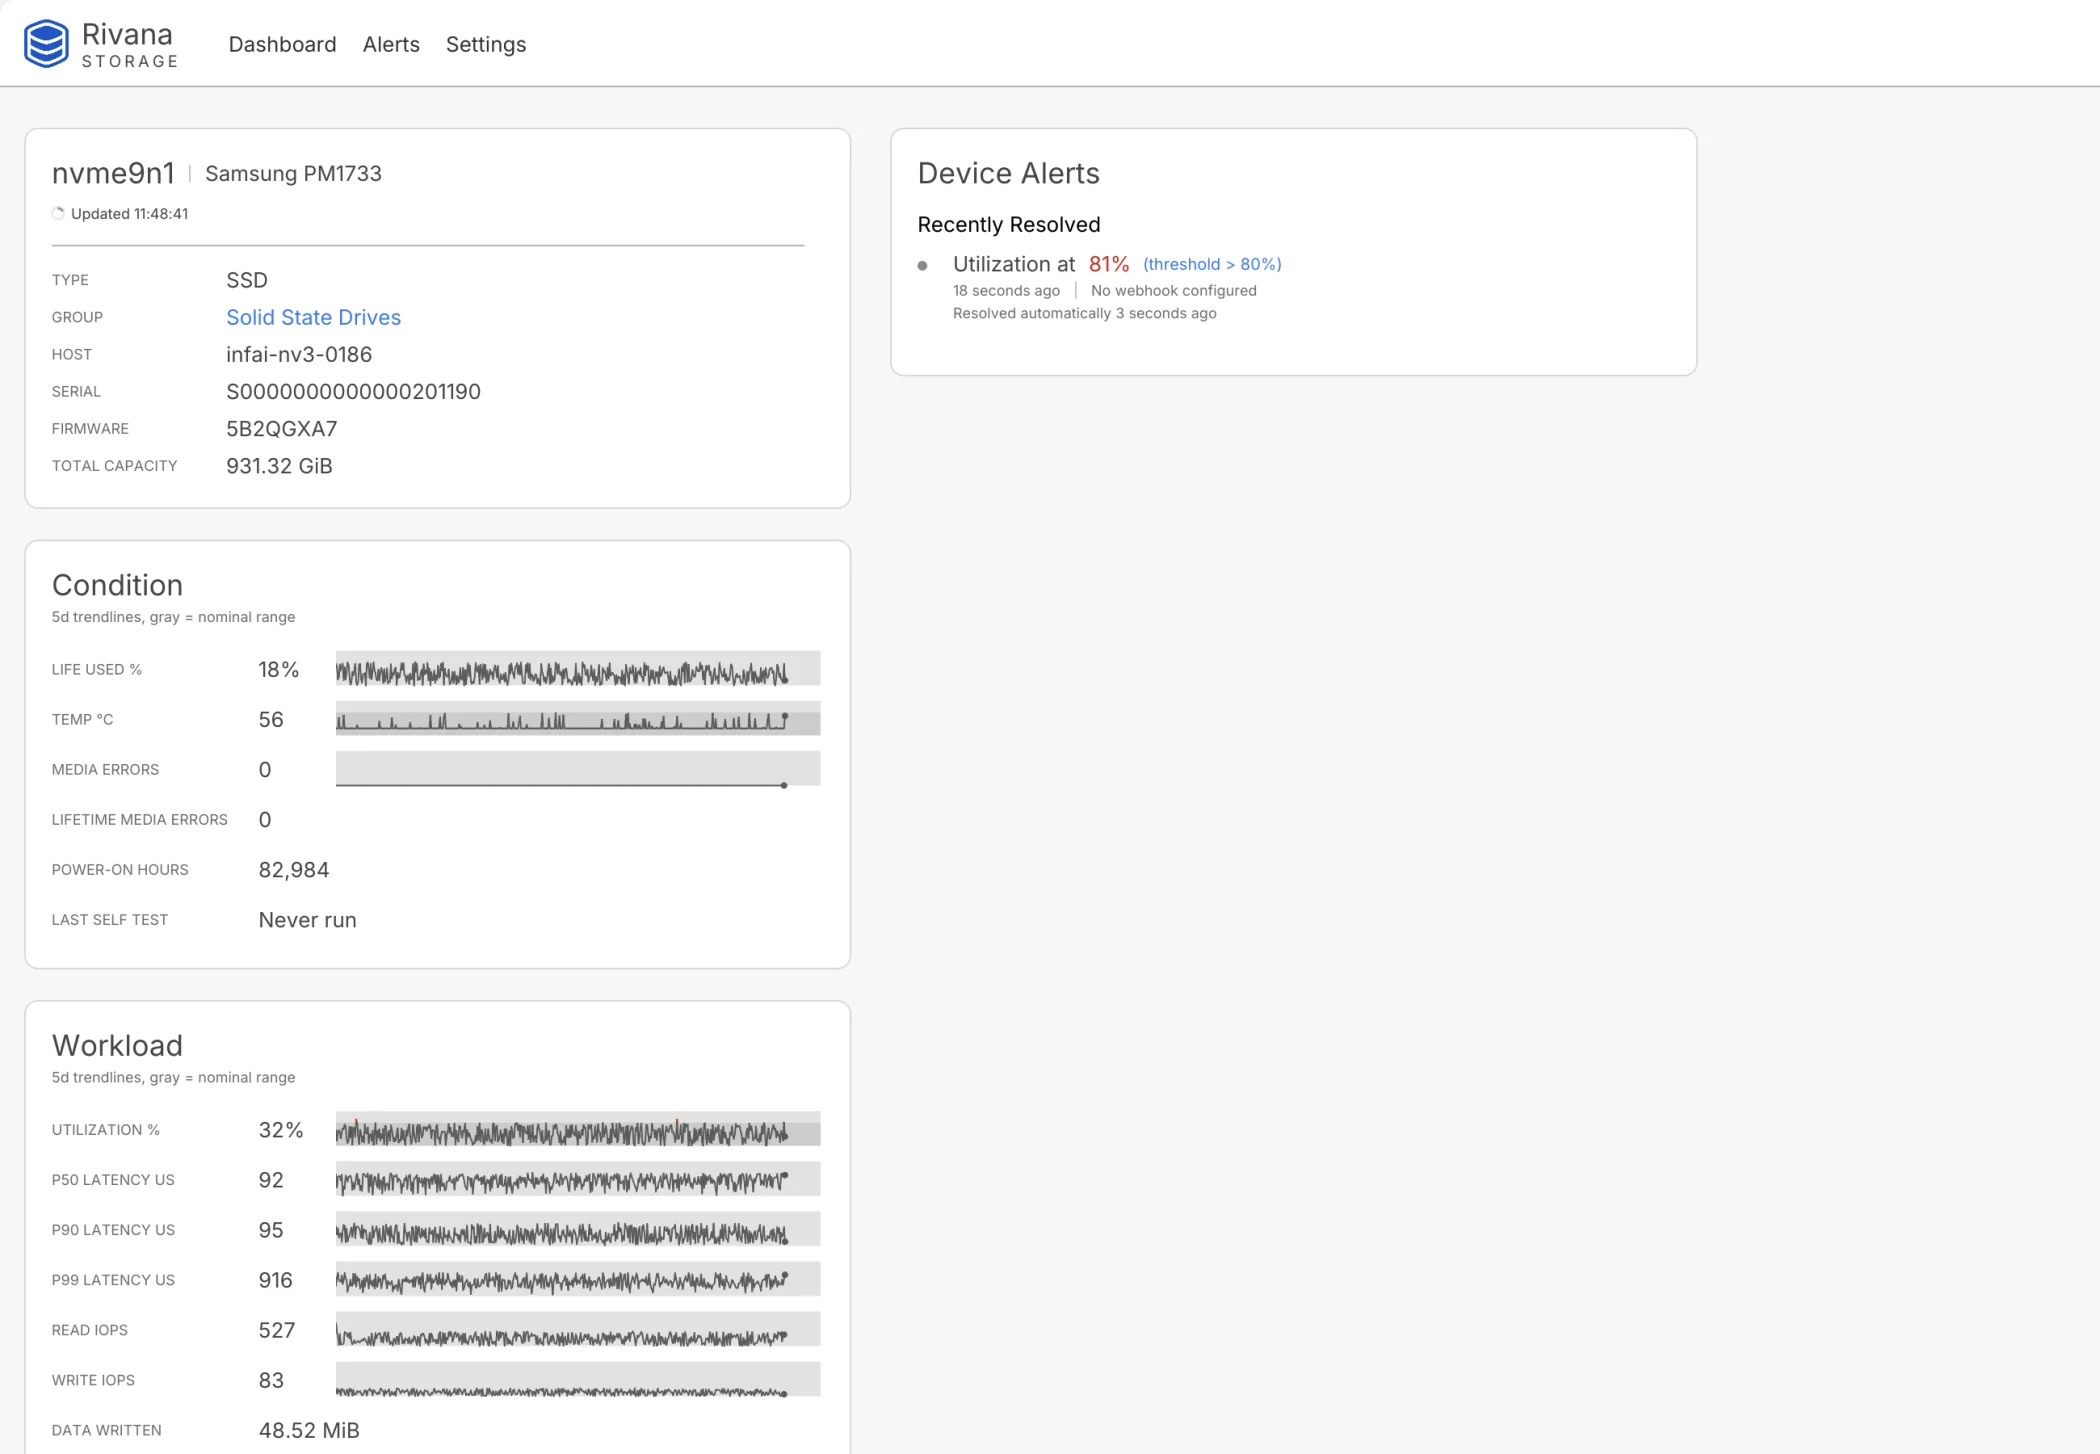Screen dimensions: 2100x1454
Task: Click the P50 latency value 92
Action: 271,1180
